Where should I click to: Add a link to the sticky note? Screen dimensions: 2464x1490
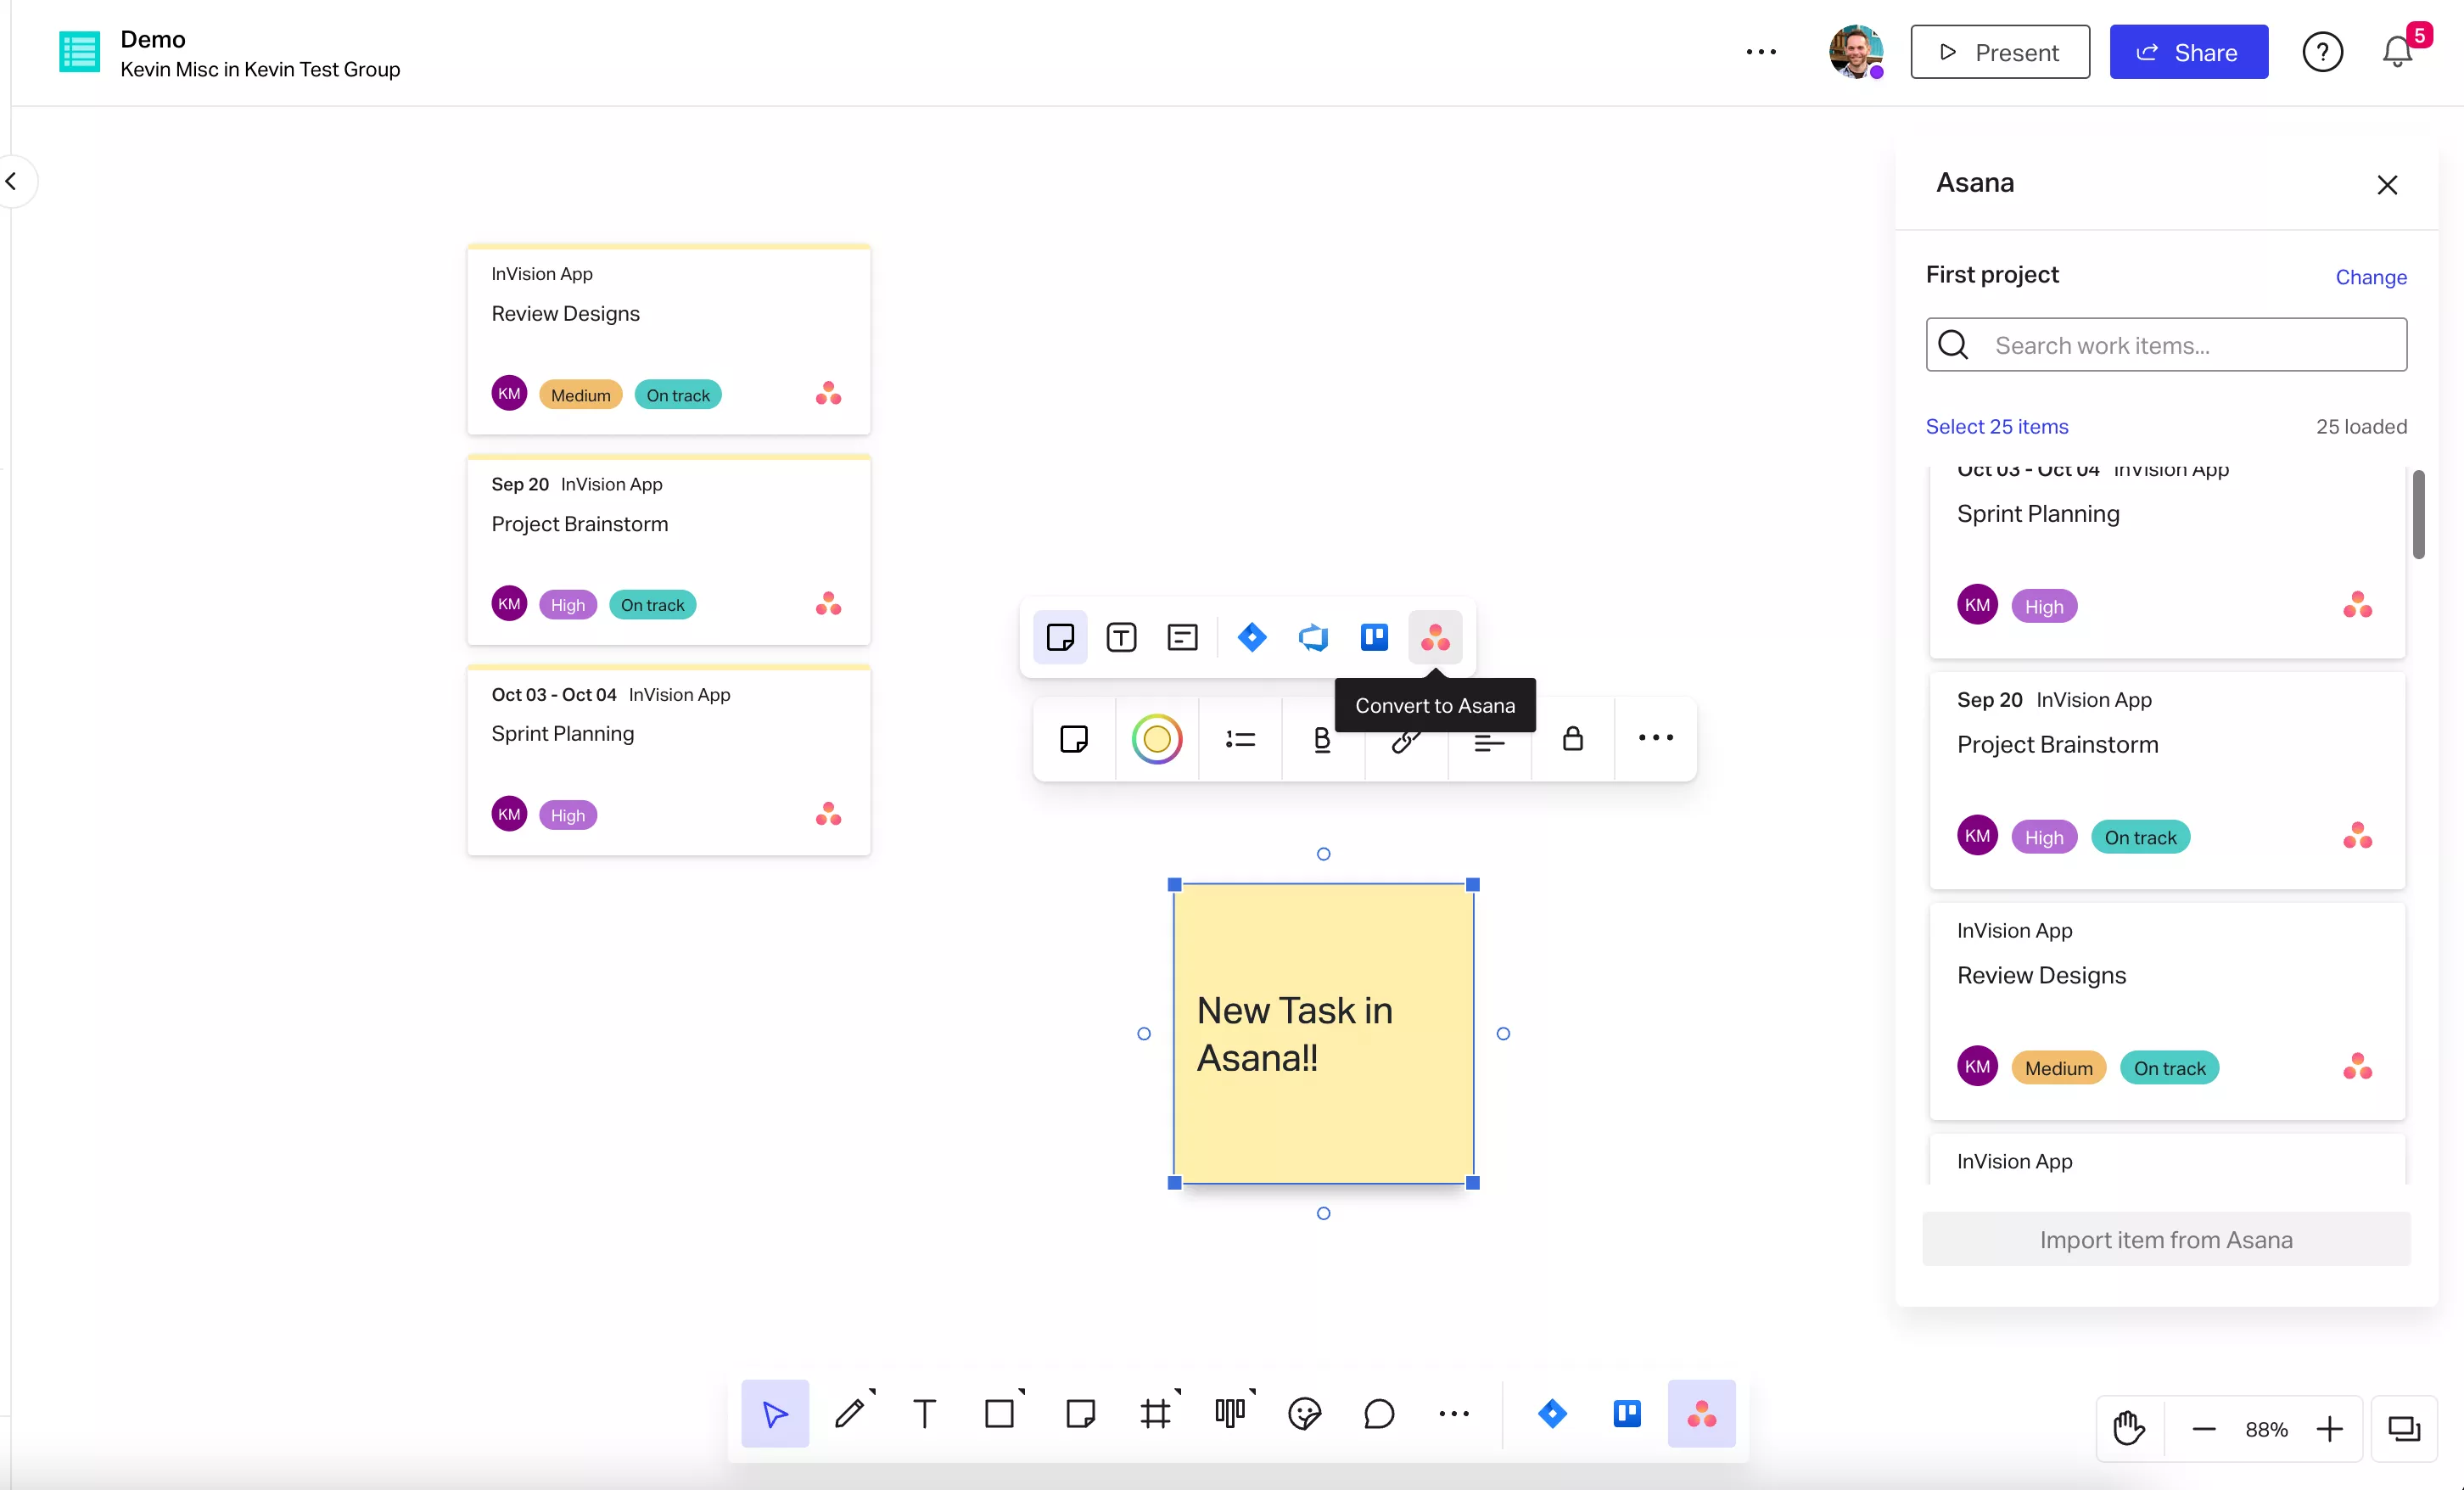[1406, 739]
